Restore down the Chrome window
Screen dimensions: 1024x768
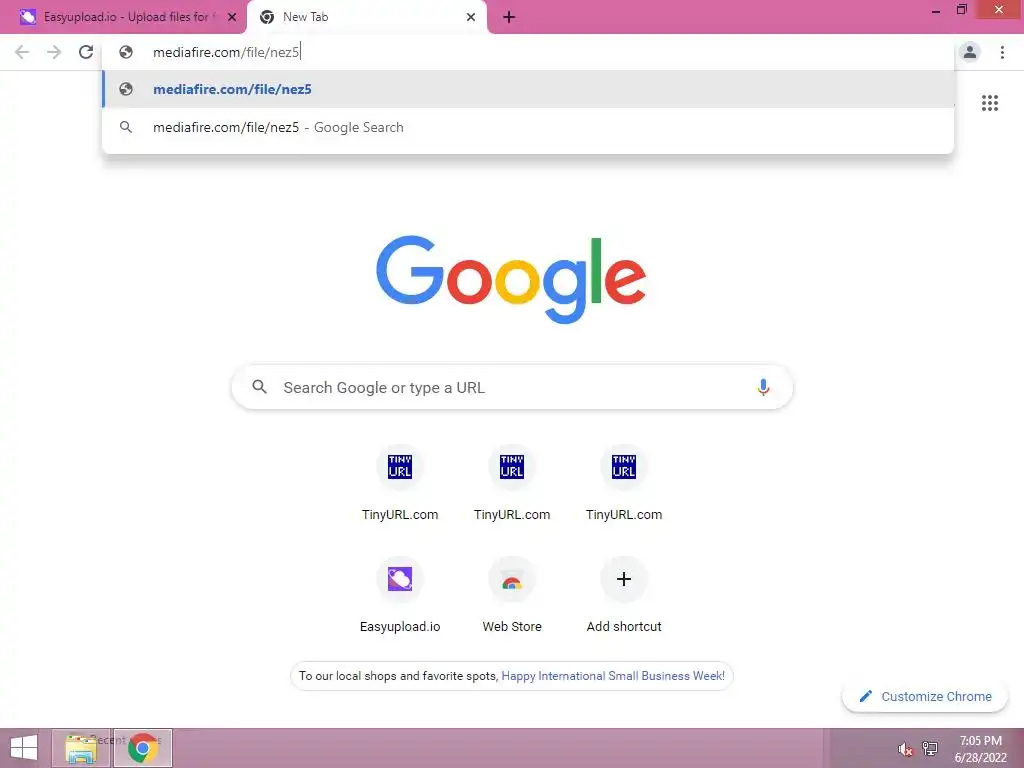tap(962, 10)
